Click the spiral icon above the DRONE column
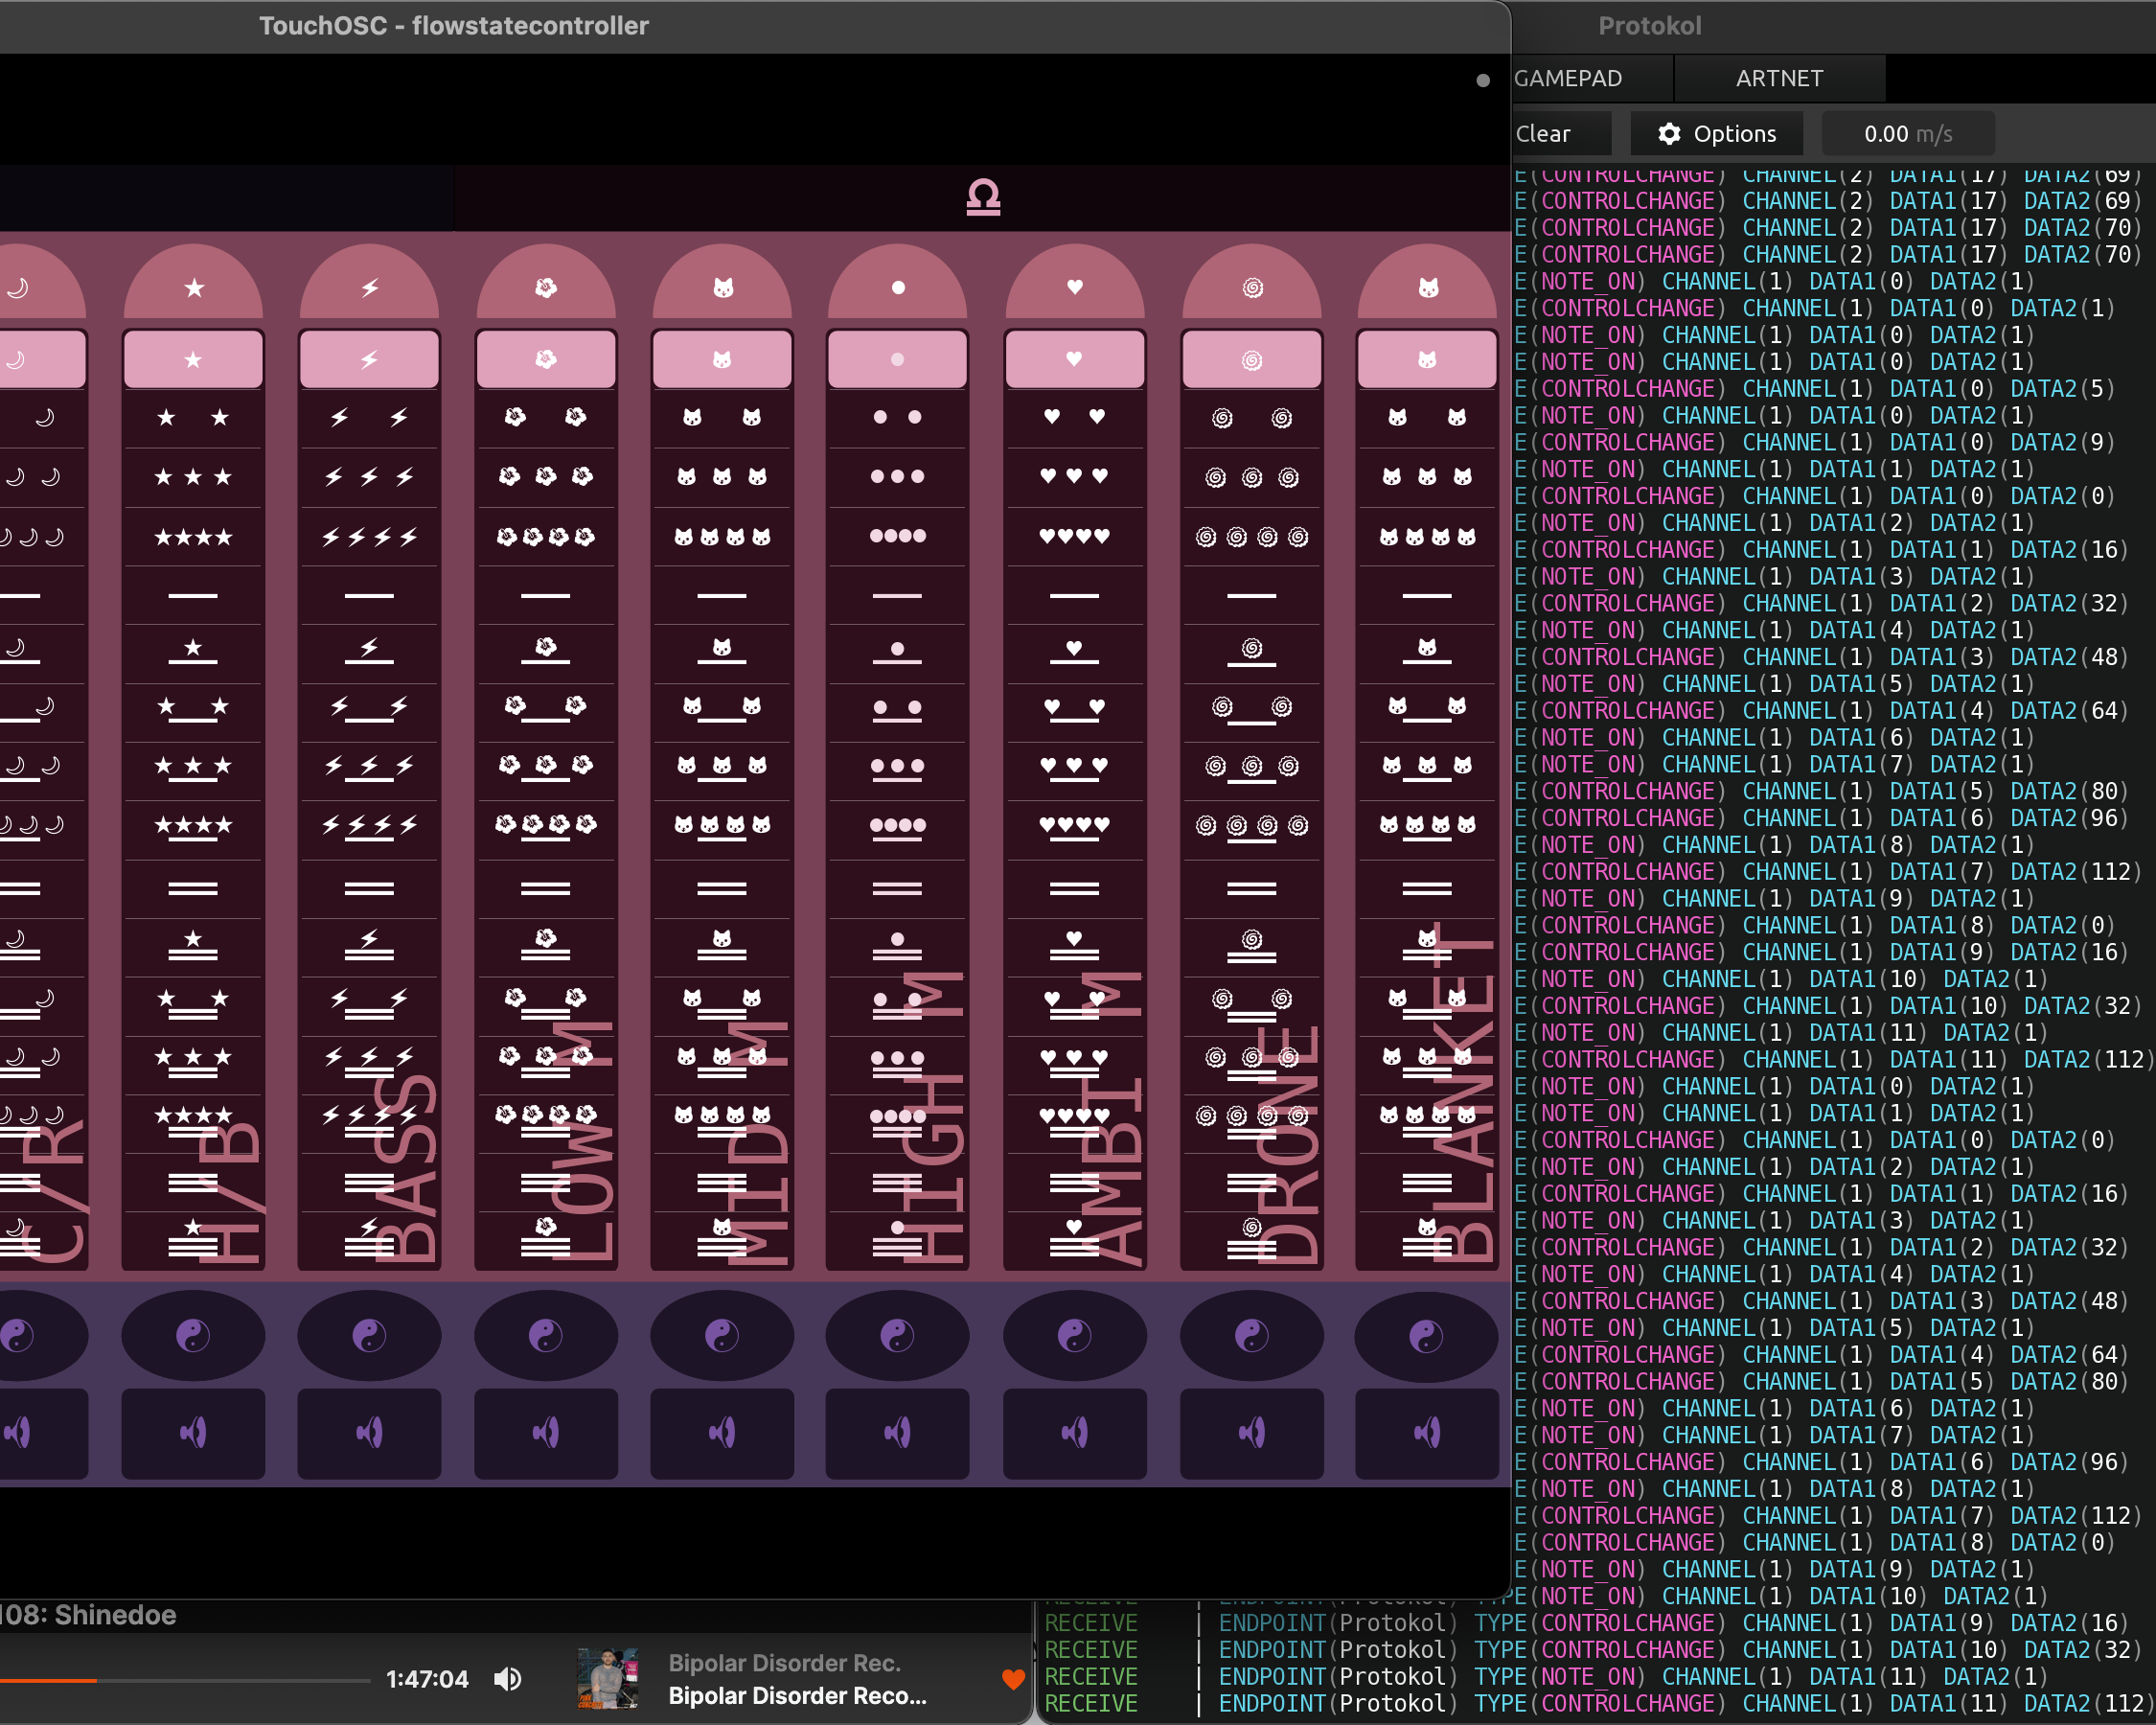 [x=1251, y=287]
